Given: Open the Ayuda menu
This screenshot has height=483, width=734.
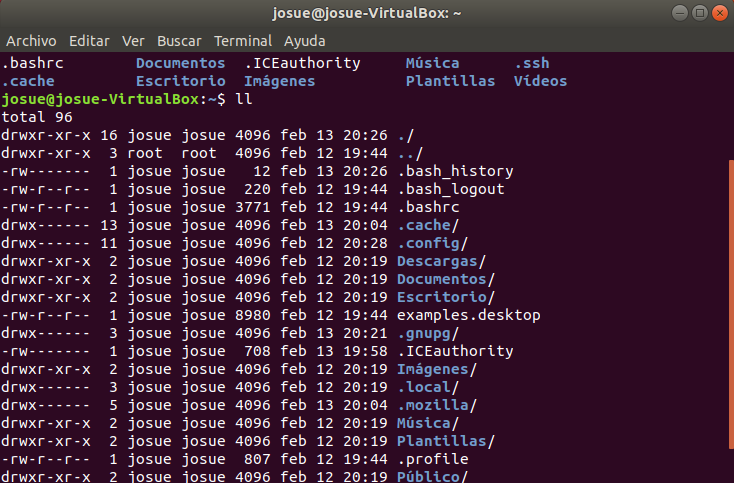Looking at the screenshot, I should click(x=304, y=41).
